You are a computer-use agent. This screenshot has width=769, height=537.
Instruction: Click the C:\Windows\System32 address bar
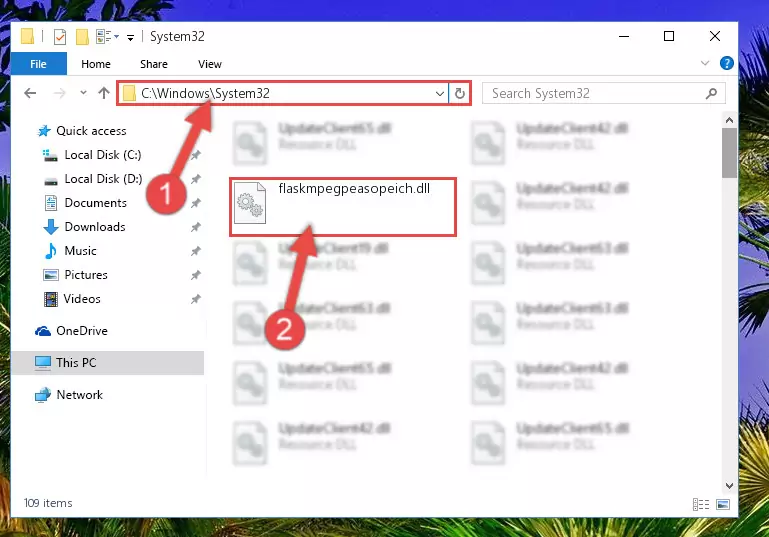[x=282, y=93]
